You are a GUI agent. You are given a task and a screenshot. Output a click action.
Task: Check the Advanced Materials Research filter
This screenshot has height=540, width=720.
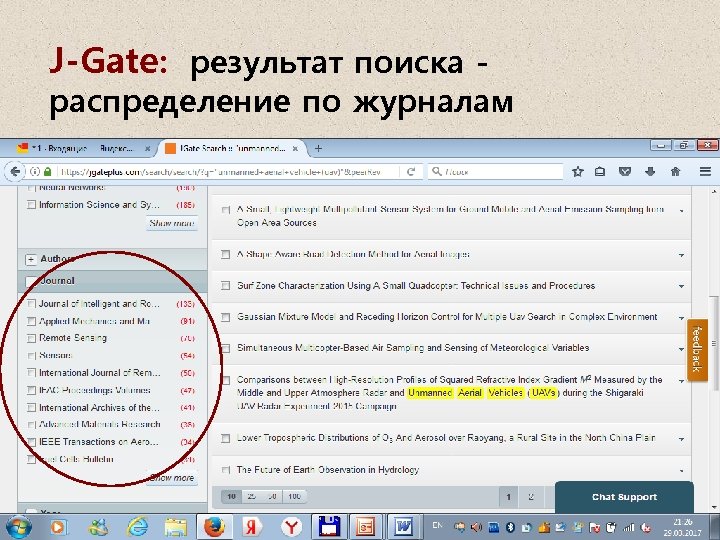coord(31,425)
